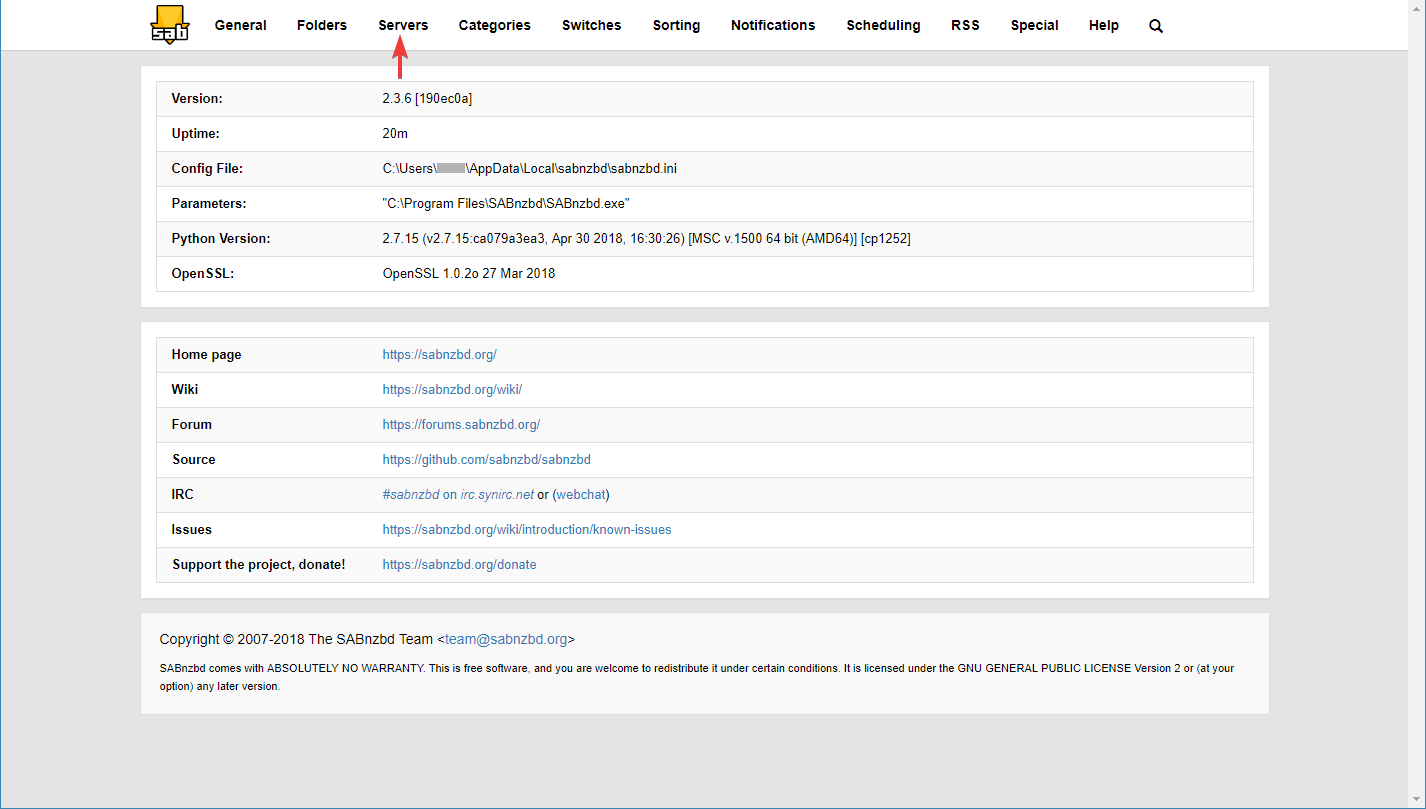Open the sabnzbd.org/wiki/ link

[452, 389]
